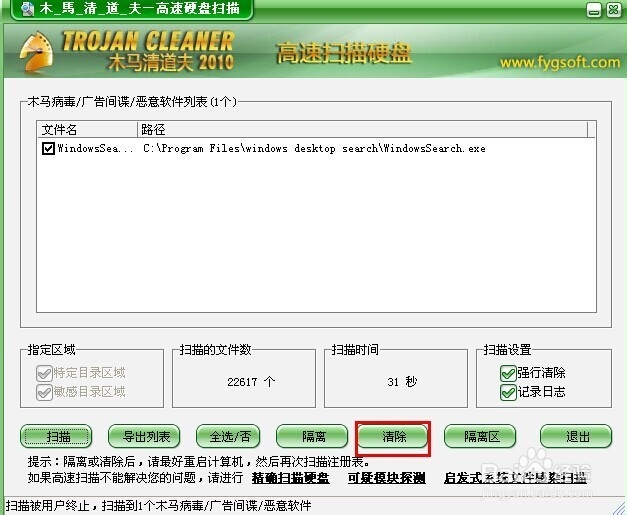The image size is (627, 515).
Task: Close the Trojan Cleaner window
Action: 614,10
